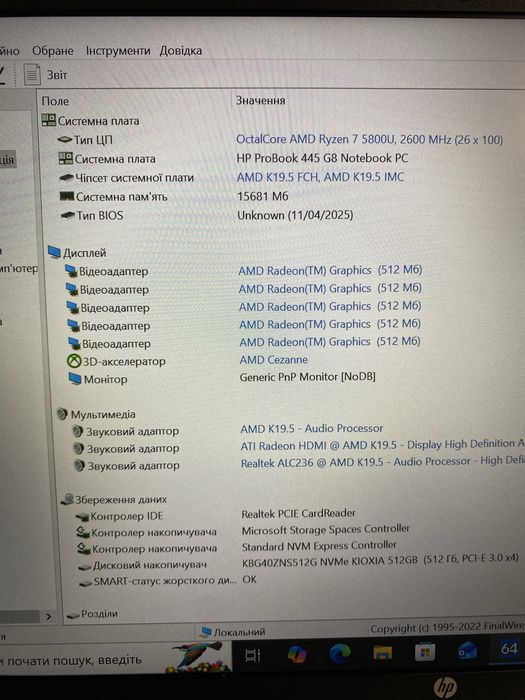
Task: Click the left panel scrollbar right arrow
Action: 48,617
